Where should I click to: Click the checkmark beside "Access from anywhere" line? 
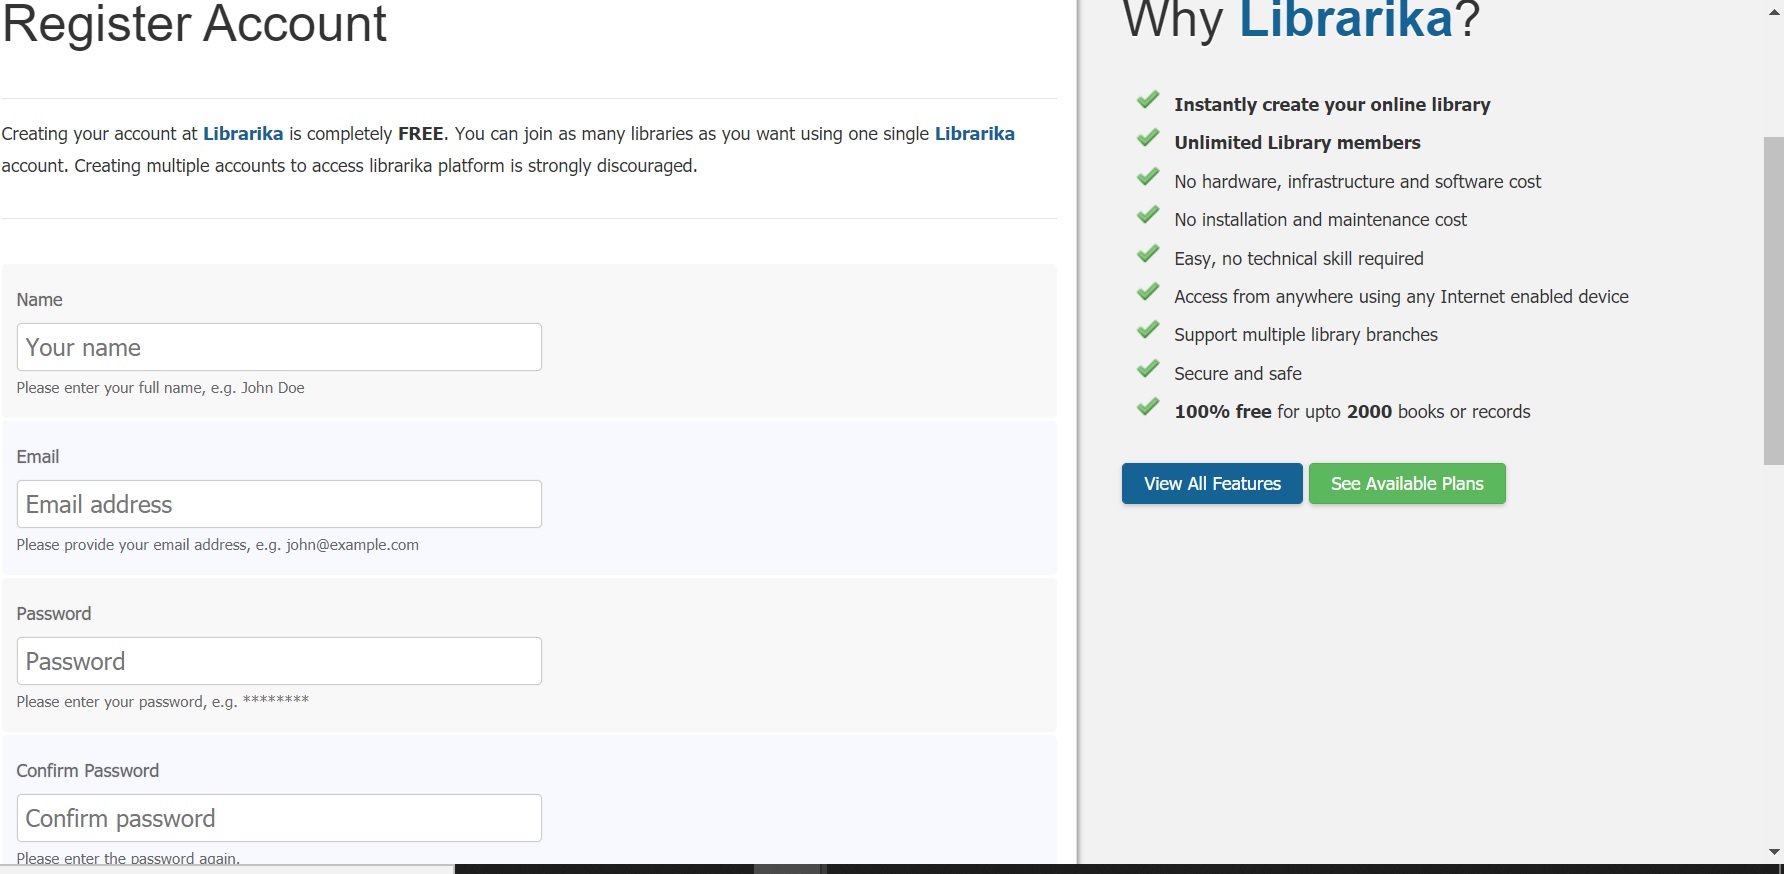pyautogui.click(x=1148, y=293)
